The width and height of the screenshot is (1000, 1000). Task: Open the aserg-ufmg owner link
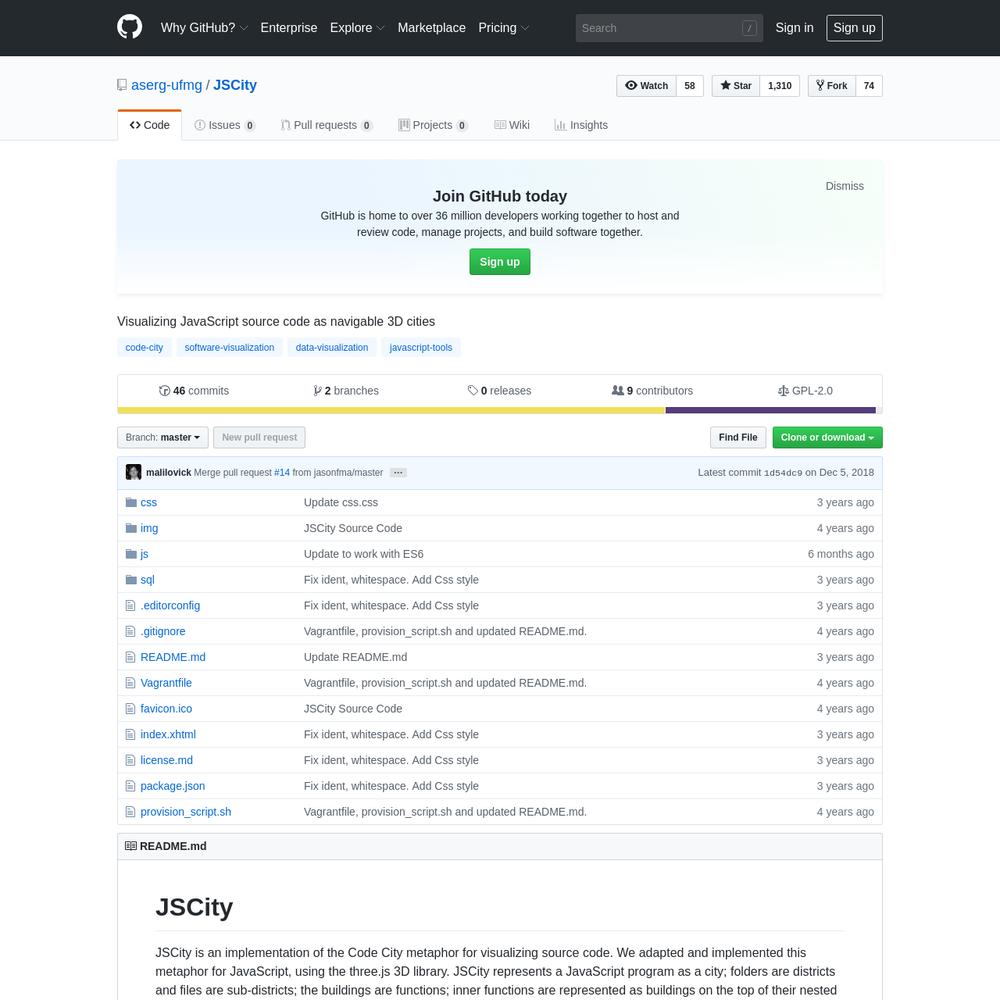tap(166, 85)
